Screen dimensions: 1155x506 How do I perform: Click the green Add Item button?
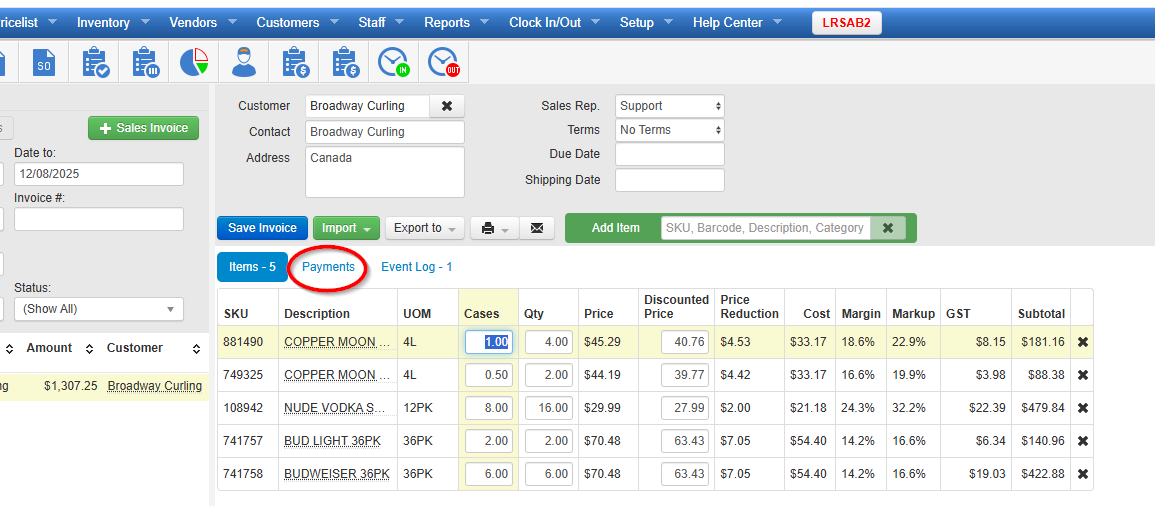(616, 228)
